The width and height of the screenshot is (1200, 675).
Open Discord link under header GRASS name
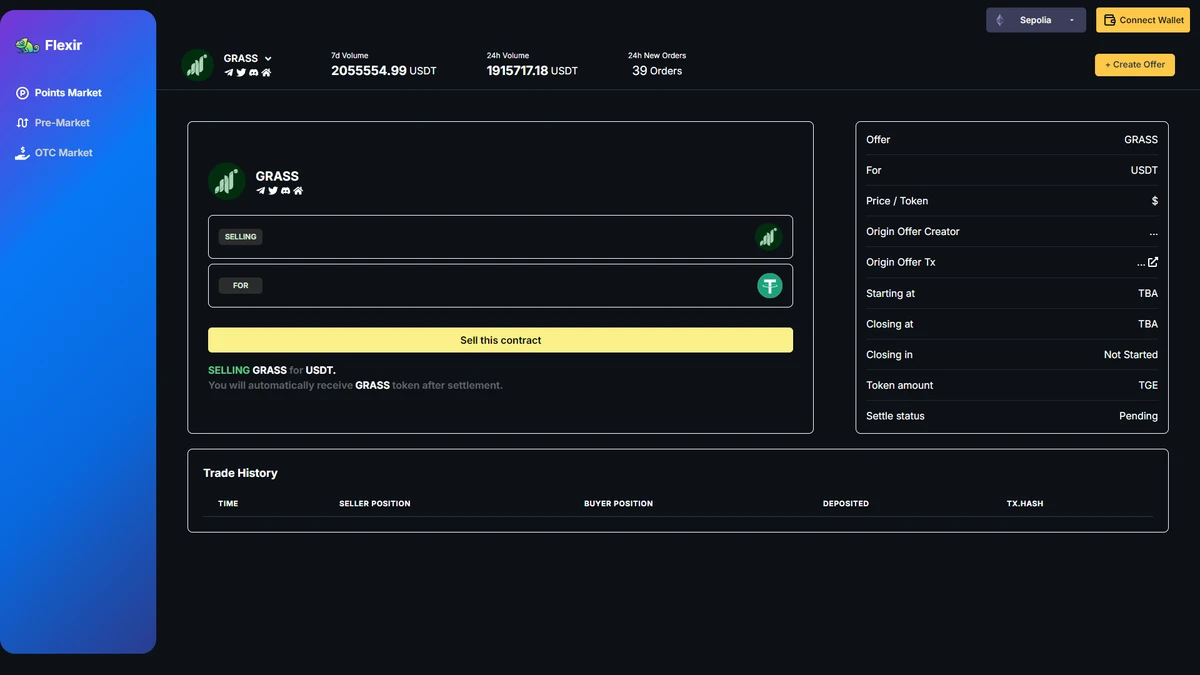pos(253,72)
